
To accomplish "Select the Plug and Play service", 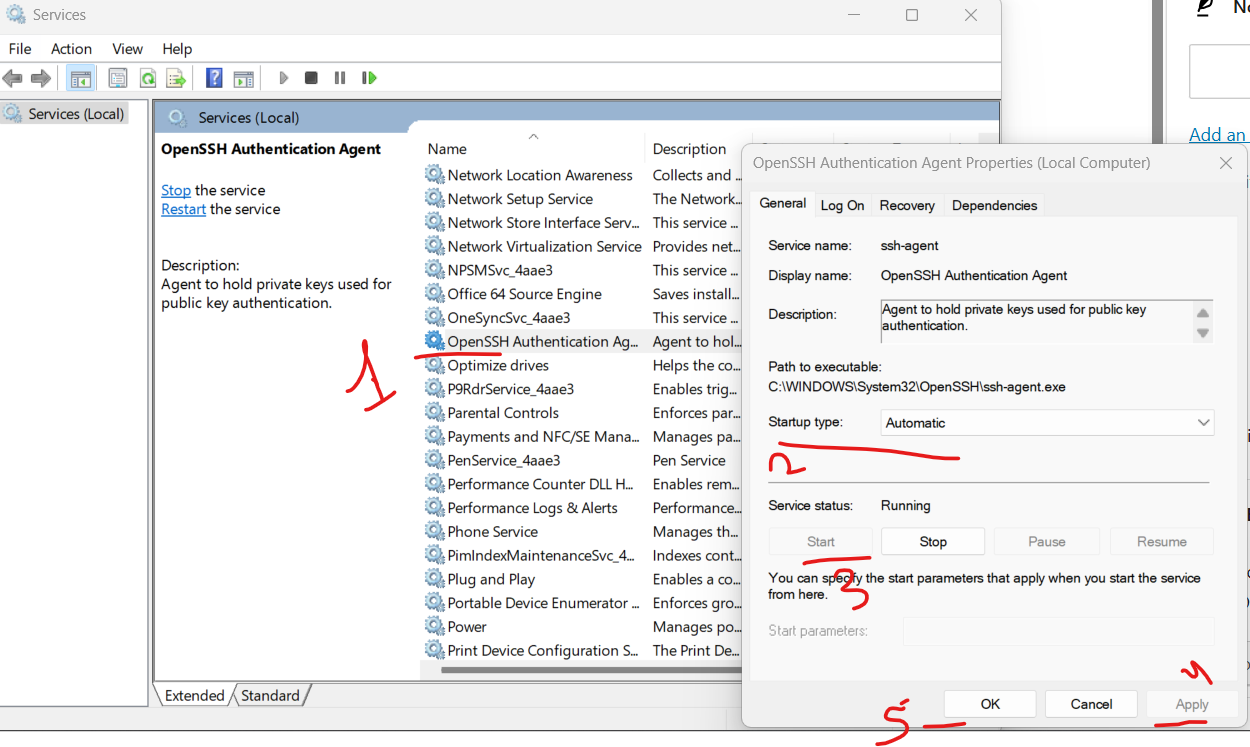I will [x=490, y=578].
